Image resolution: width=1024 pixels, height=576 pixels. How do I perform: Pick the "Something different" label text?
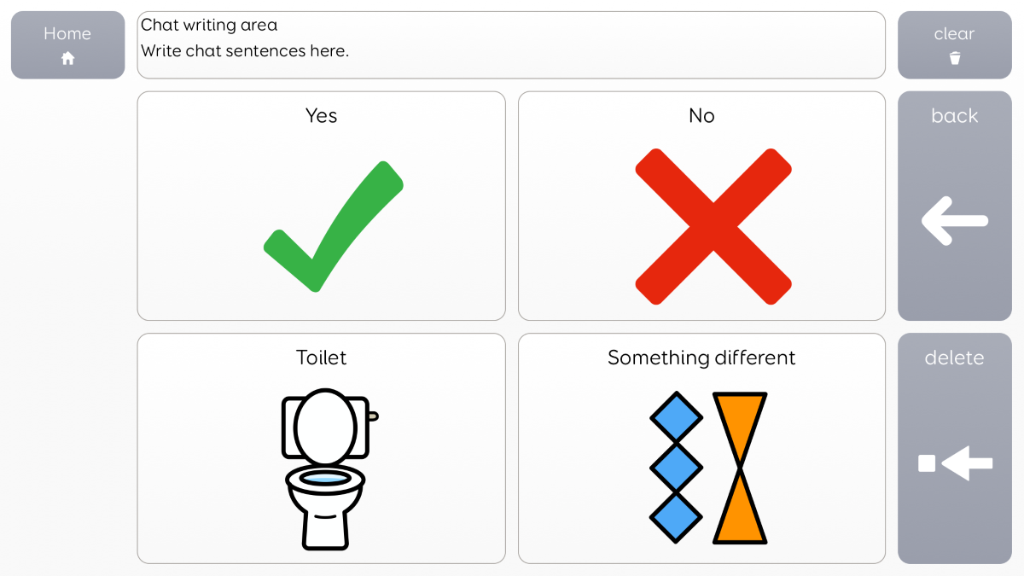[701, 357]
